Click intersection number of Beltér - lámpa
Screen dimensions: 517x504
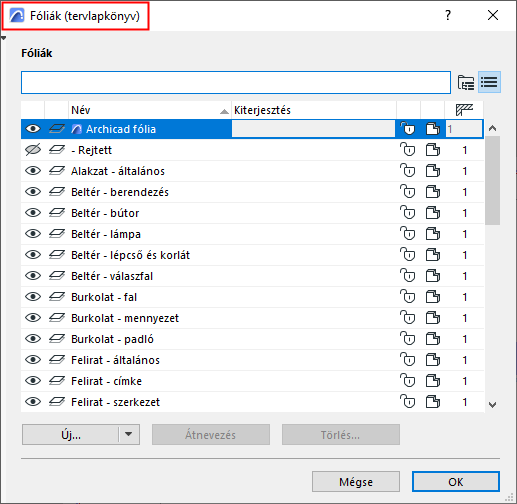(x=465, y=234)
